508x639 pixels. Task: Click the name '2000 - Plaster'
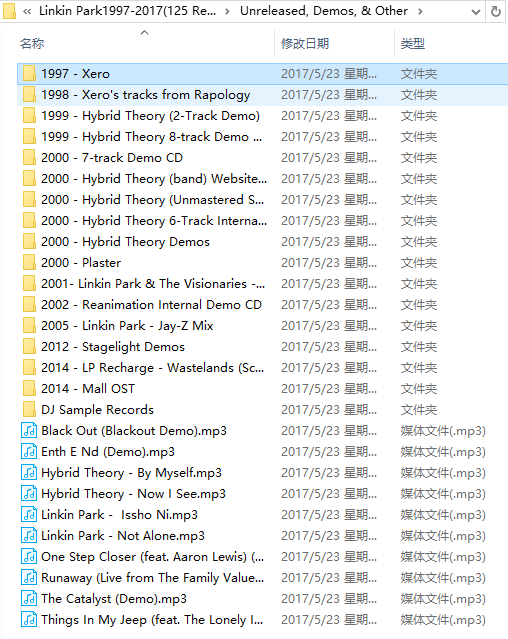(x=81, y=262)
